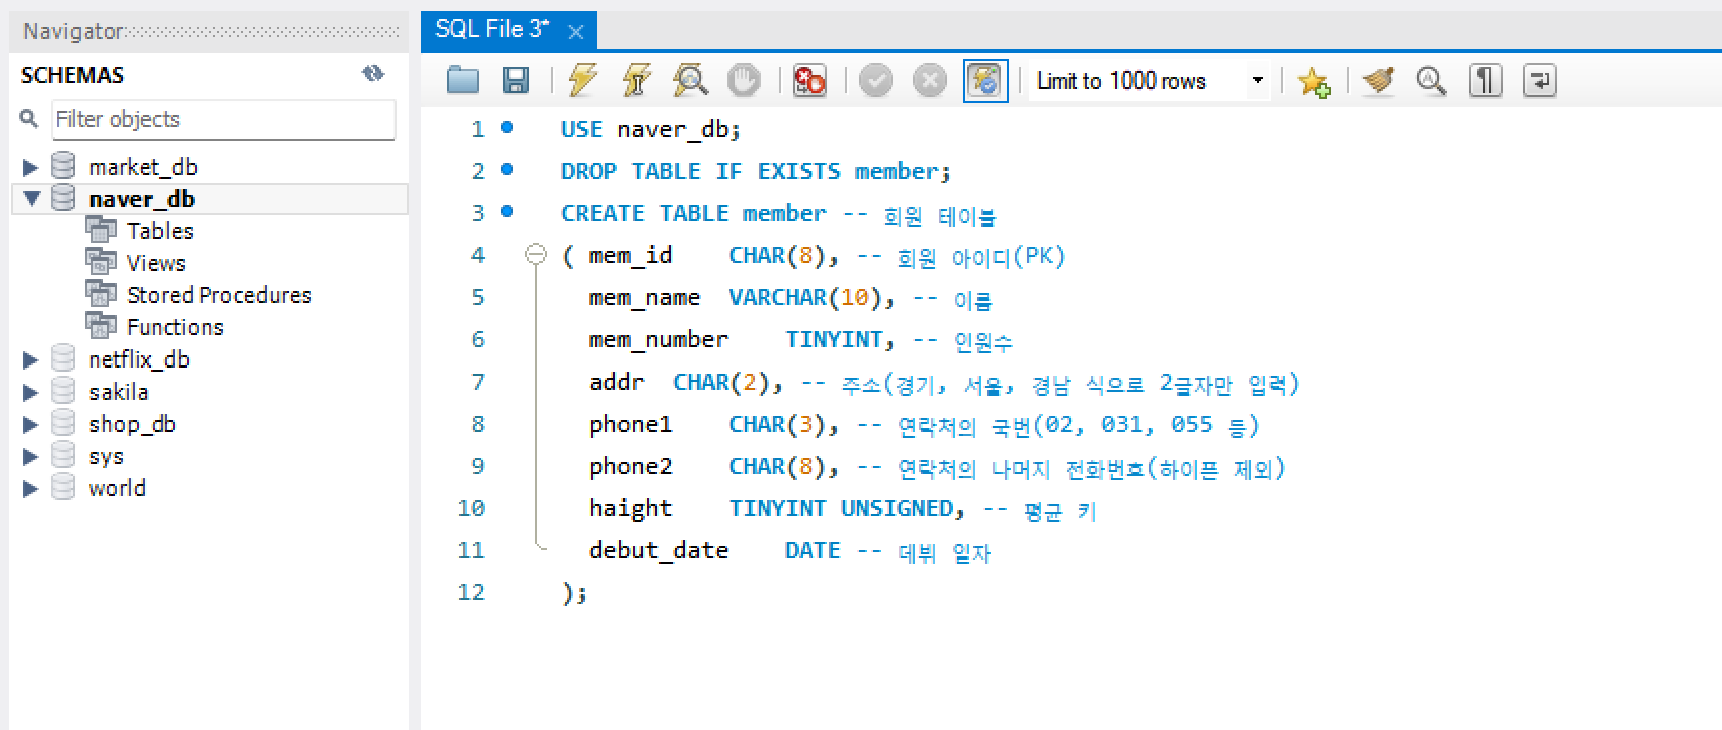1722x730 pixels.
Task: Save the script with the floppy icon
Action: tap(515, 80)
